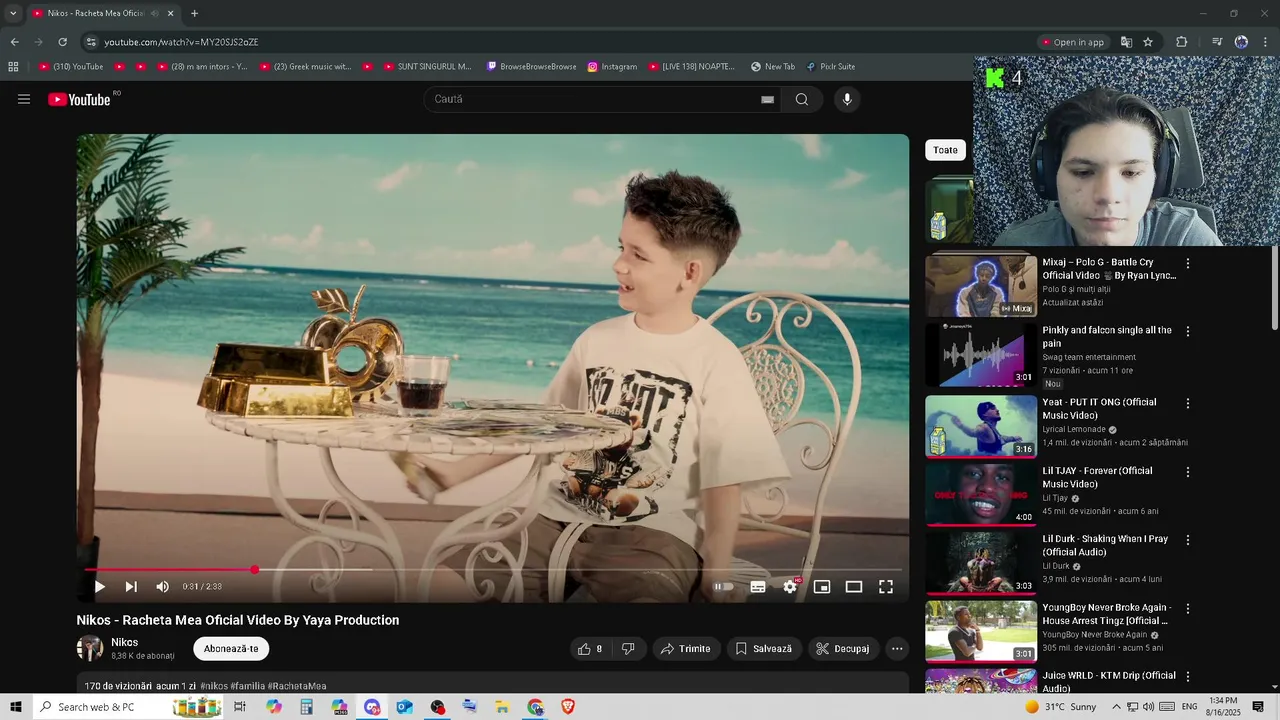This screenshot has width=1280, height=720.
Task: Save video using the Salvează button
Action: click(x=764, y=649)
